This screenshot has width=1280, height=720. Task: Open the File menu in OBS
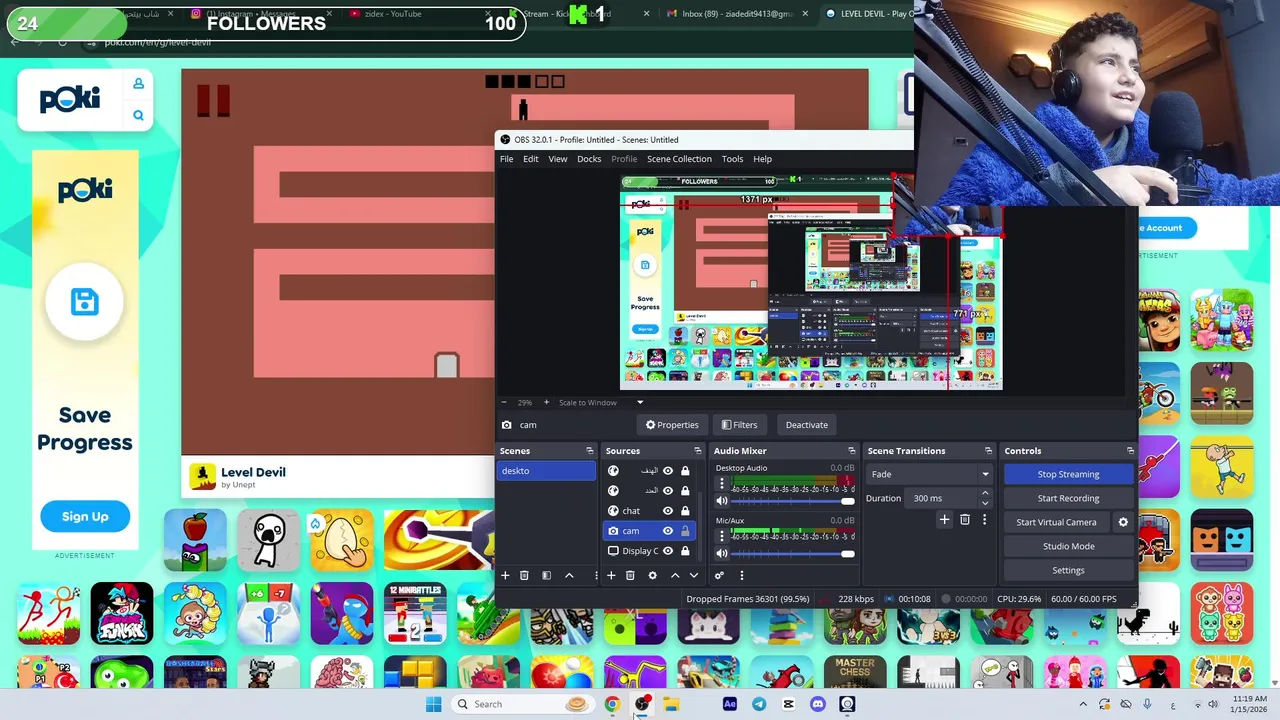point(507,159)
